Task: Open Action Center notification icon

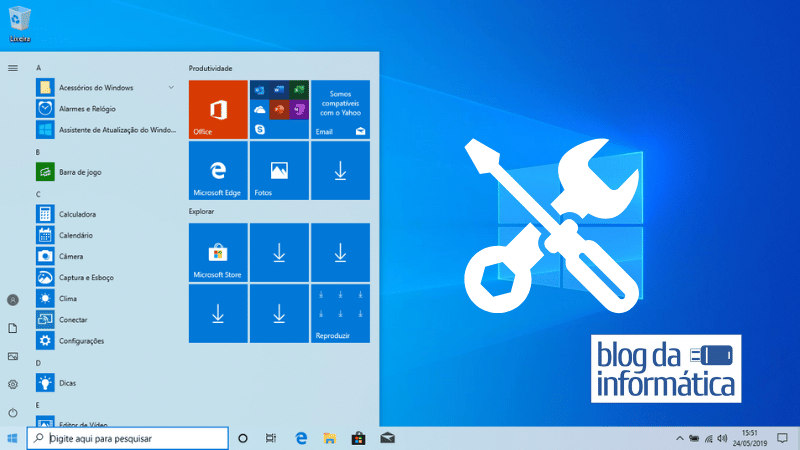Action: 782,438
